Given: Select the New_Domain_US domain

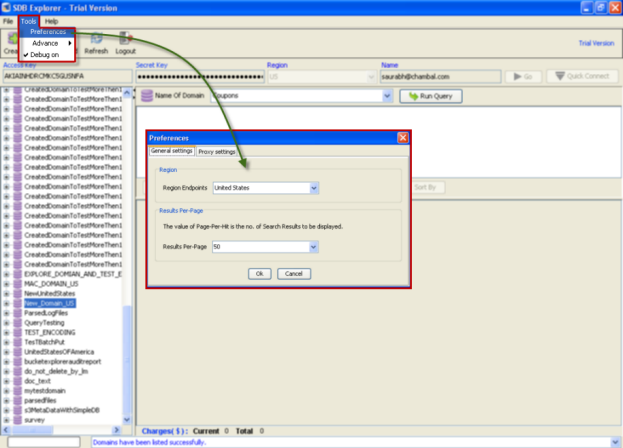Looking at the screenshot, I should click(49, 303).
